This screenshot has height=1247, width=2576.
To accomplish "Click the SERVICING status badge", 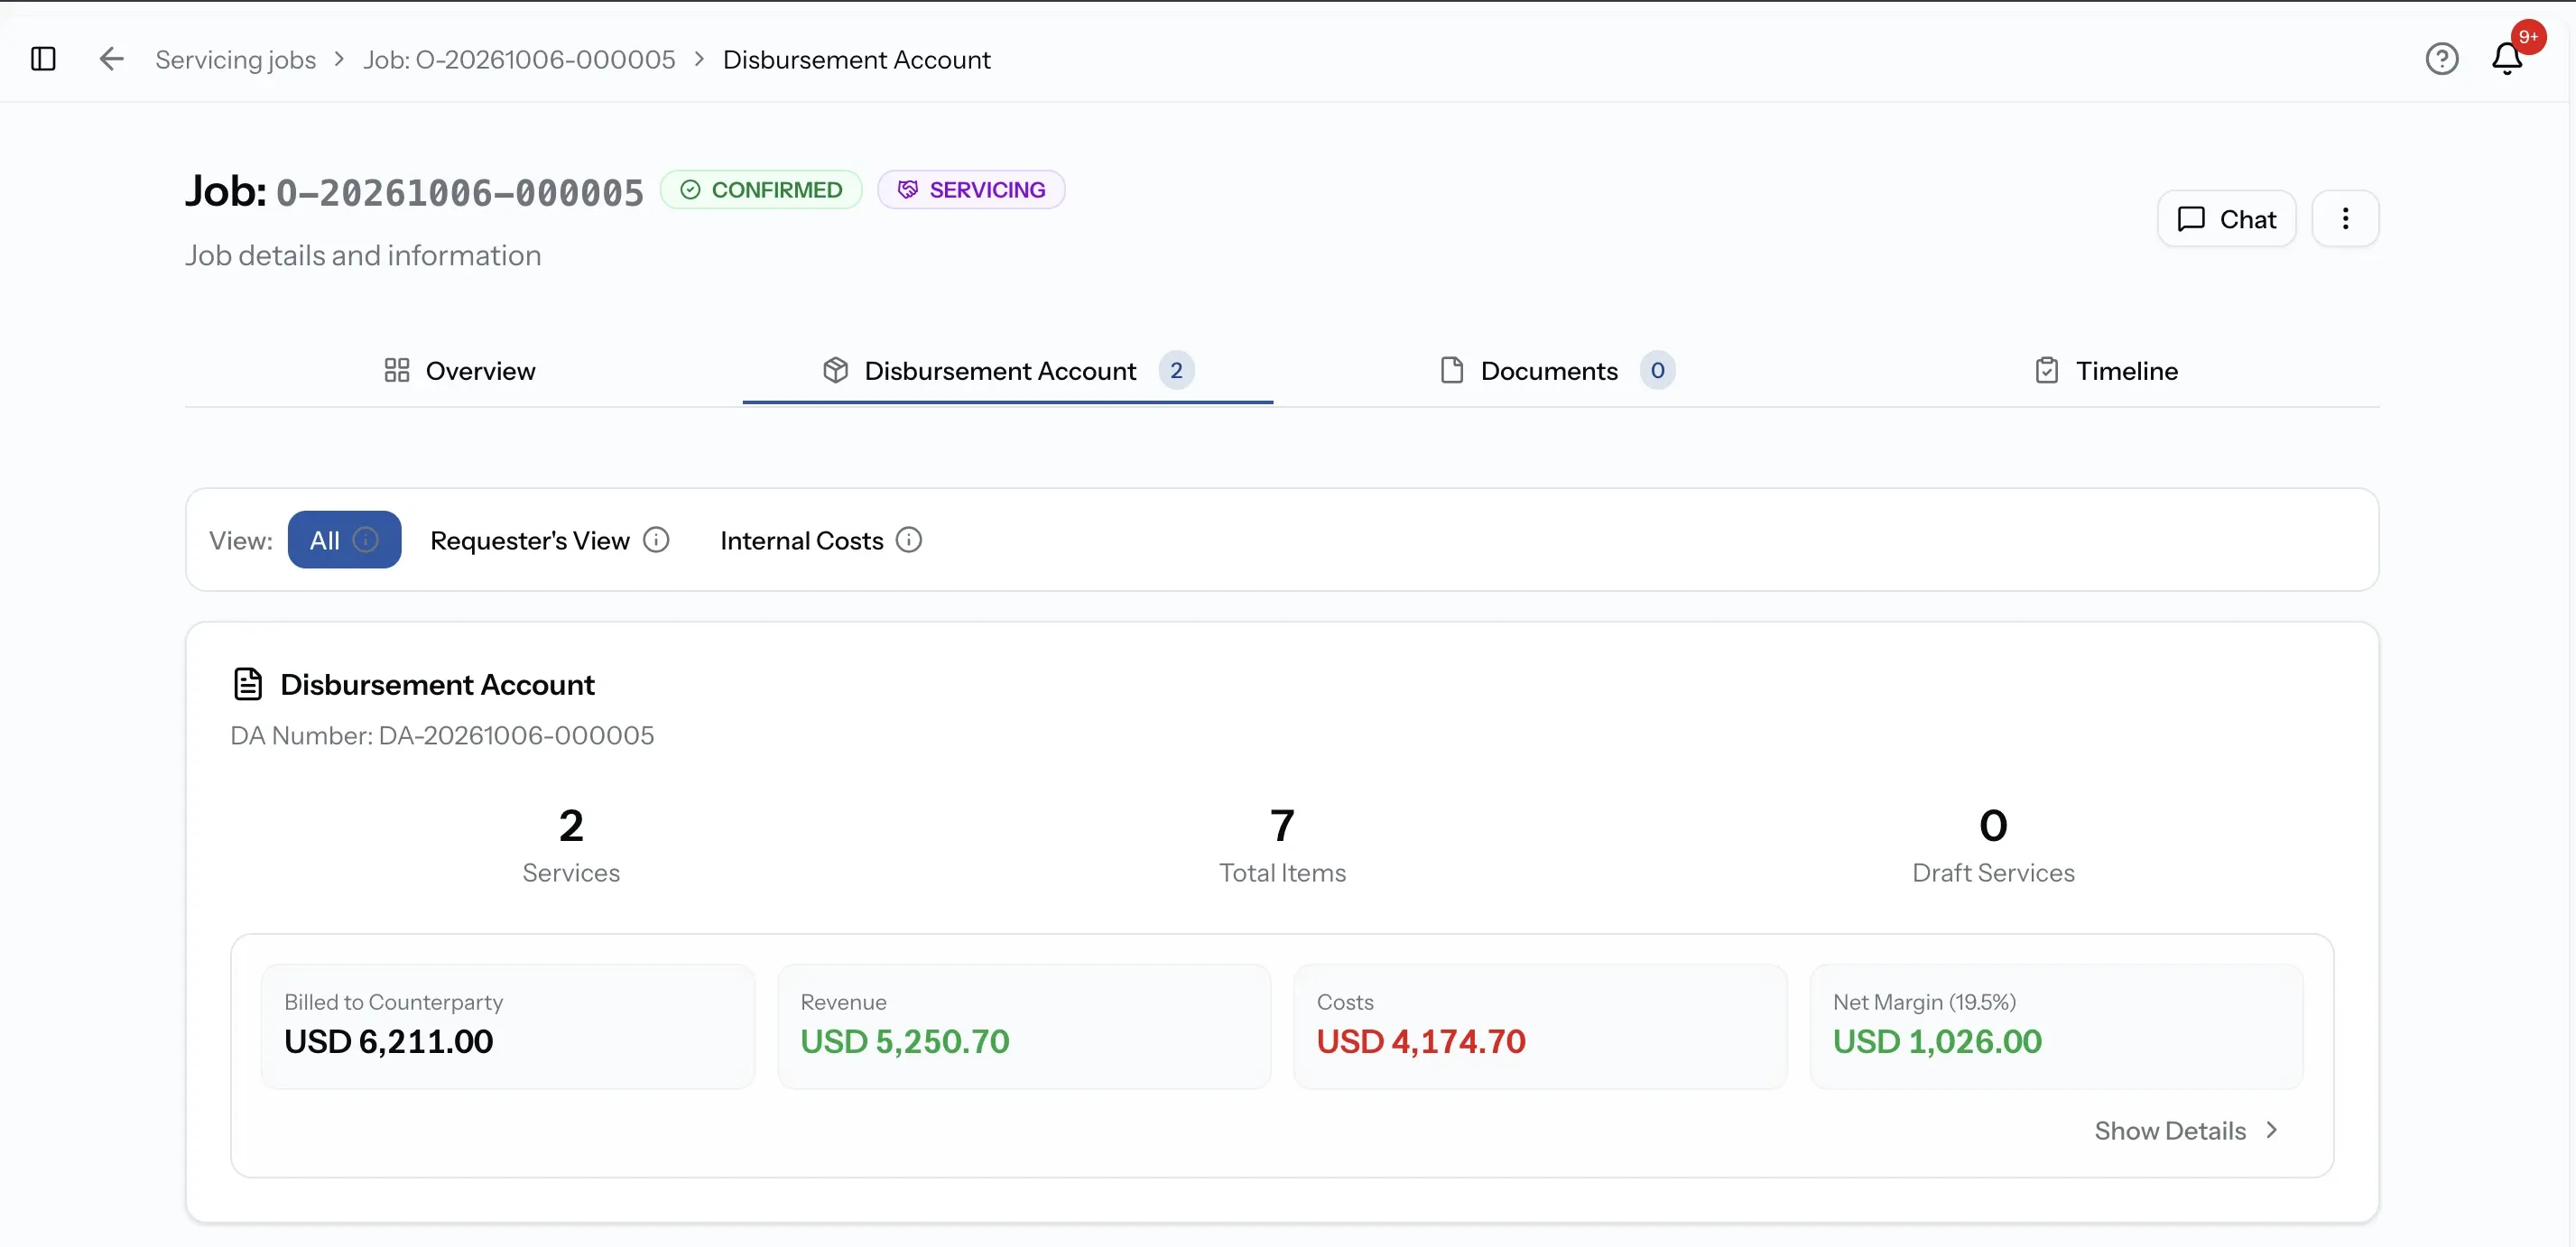I will (x=971, y=189).
